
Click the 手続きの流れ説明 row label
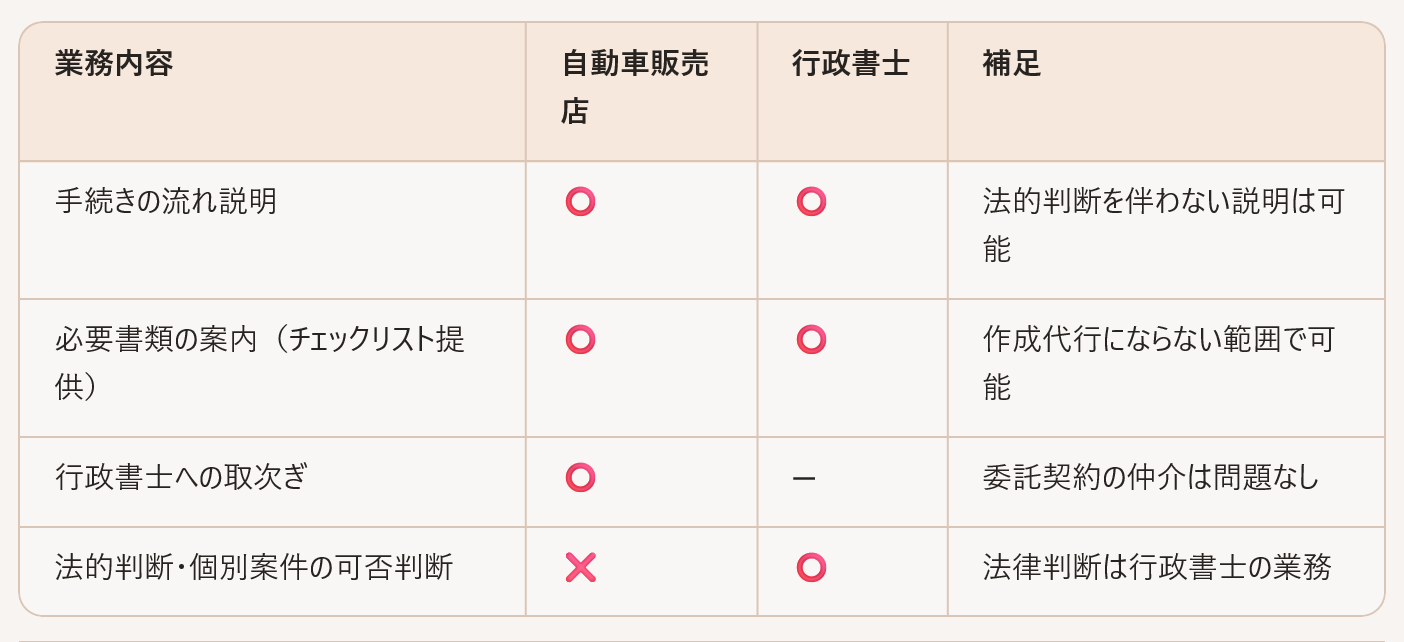pyautogui.click(x=166, y=202)
